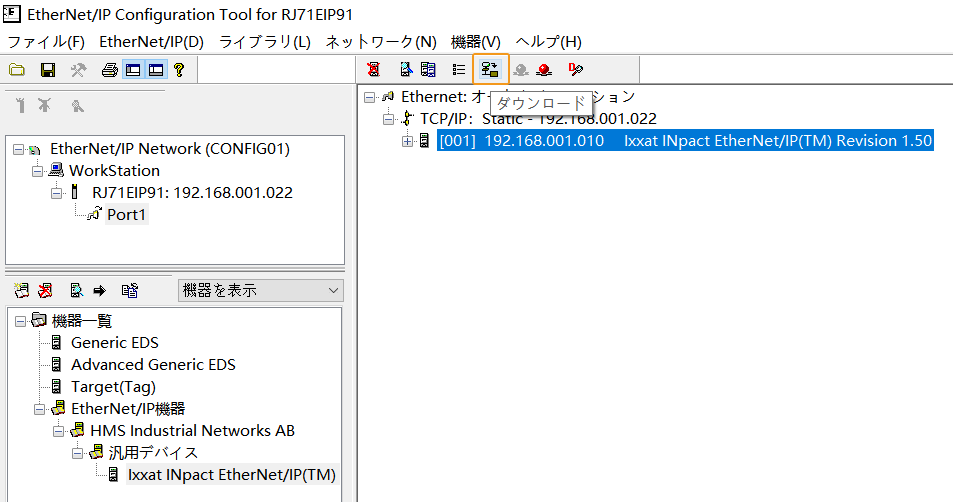The image size is (953, 502).
Task: Select EtherNet/IP Network (CONFIG01) in tree
Action: (170, 149)
